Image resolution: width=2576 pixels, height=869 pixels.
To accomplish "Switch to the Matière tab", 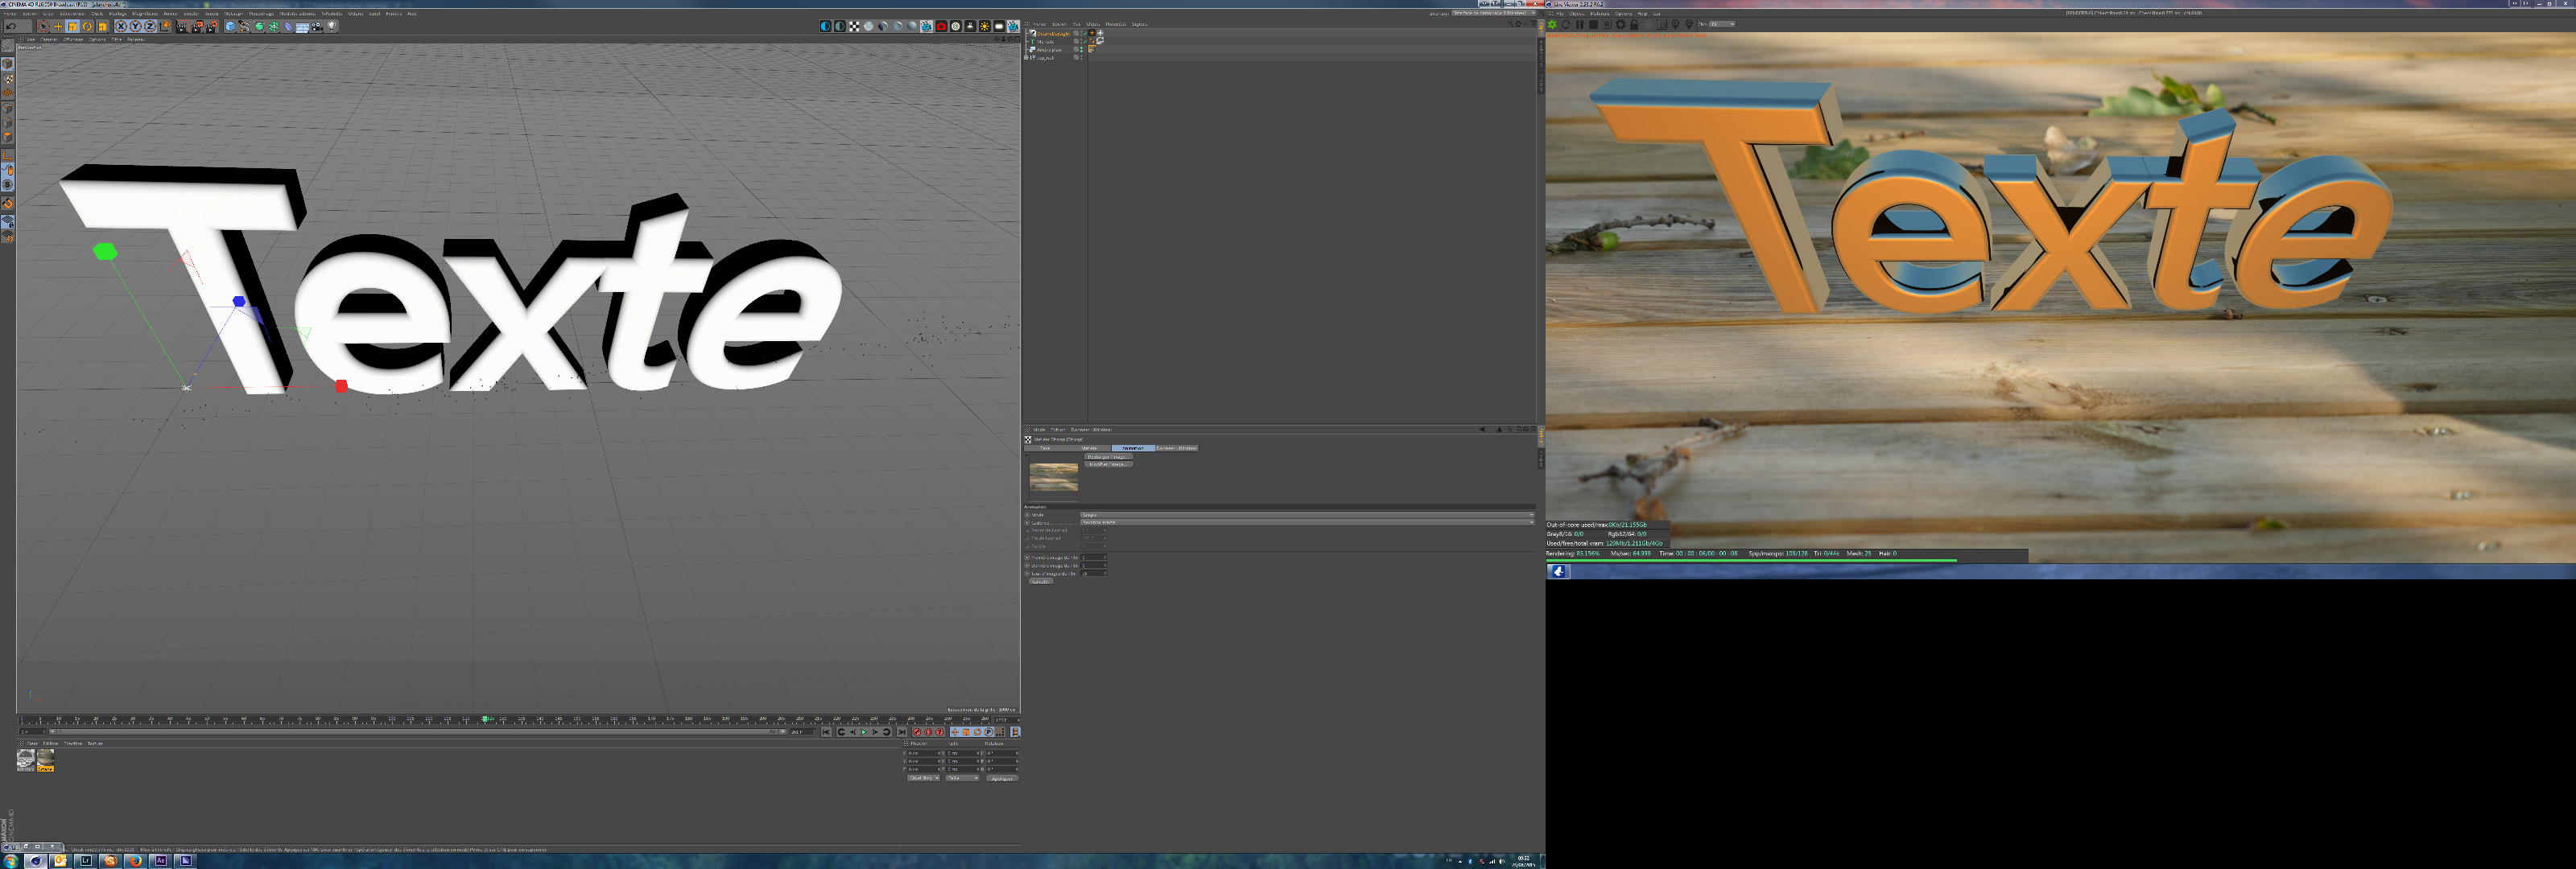I will coord(1089,448).
